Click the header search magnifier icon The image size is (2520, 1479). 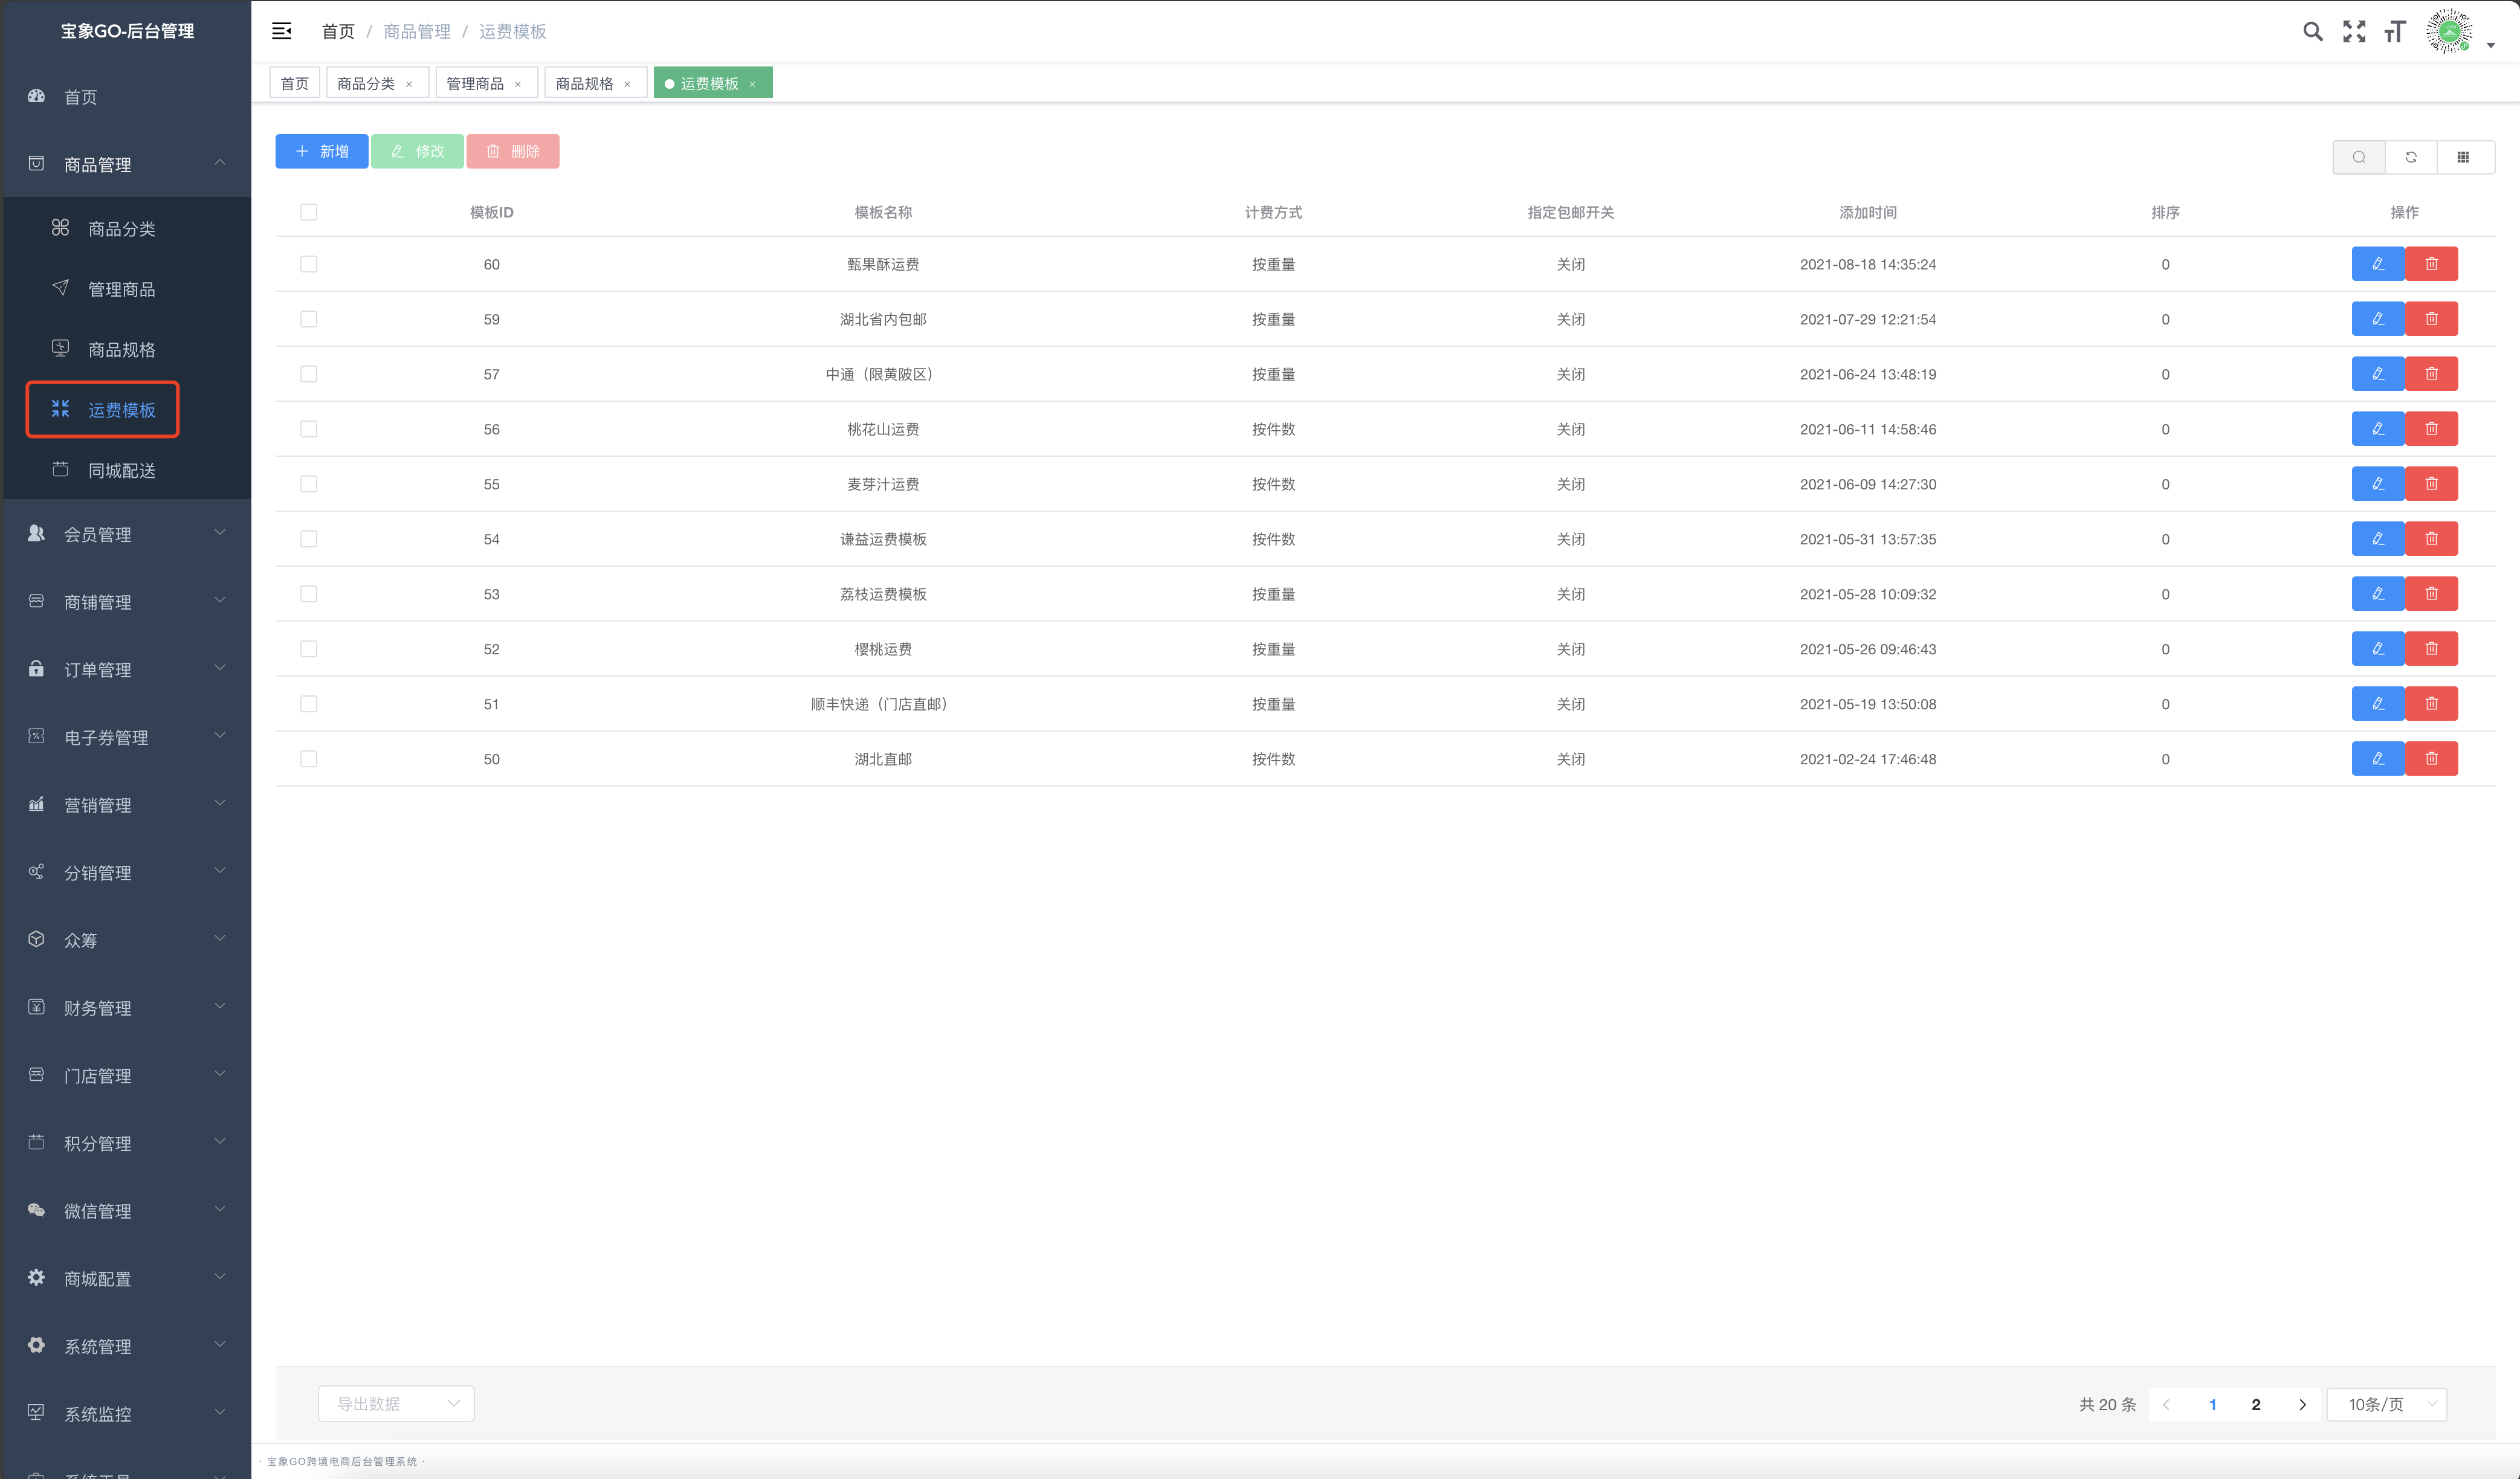tap(2312, 32)
